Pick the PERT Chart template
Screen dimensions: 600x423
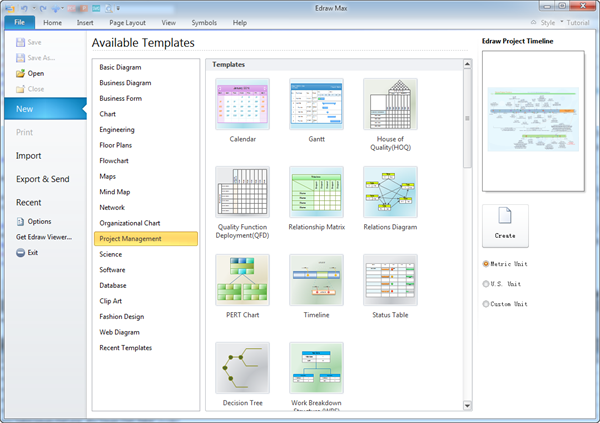[242, 280]
